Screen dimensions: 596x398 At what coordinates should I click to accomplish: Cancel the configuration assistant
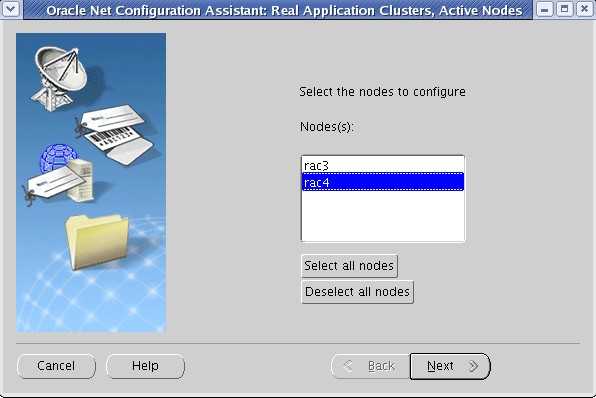[56, 366]
